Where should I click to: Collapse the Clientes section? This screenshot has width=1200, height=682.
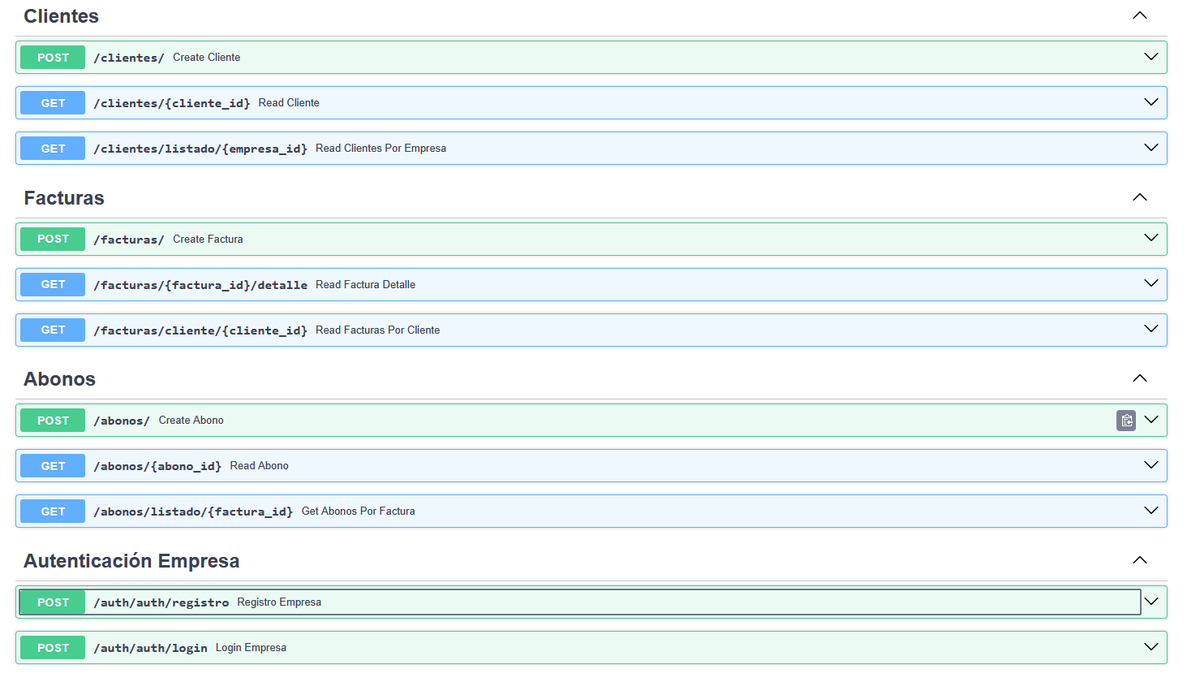[x=1139, y=16]
